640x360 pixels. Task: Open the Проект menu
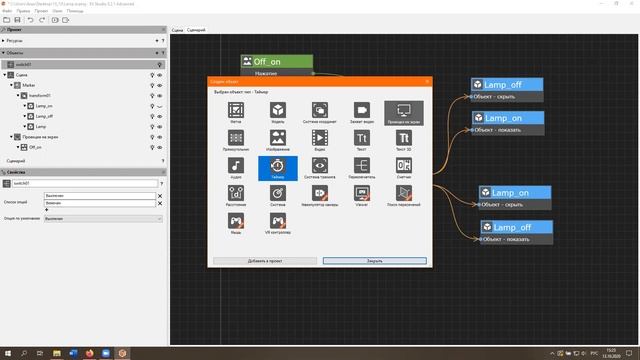tap(41, 11)
